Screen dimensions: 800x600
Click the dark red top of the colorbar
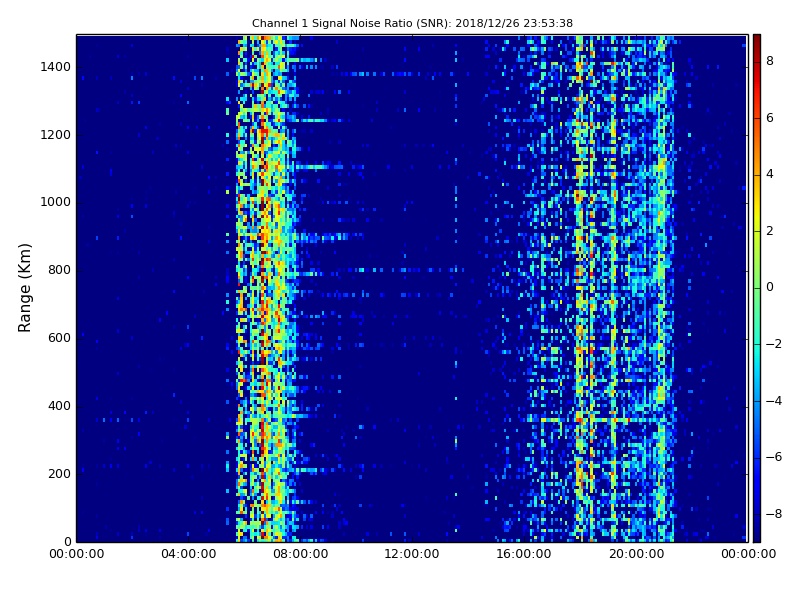757,40
